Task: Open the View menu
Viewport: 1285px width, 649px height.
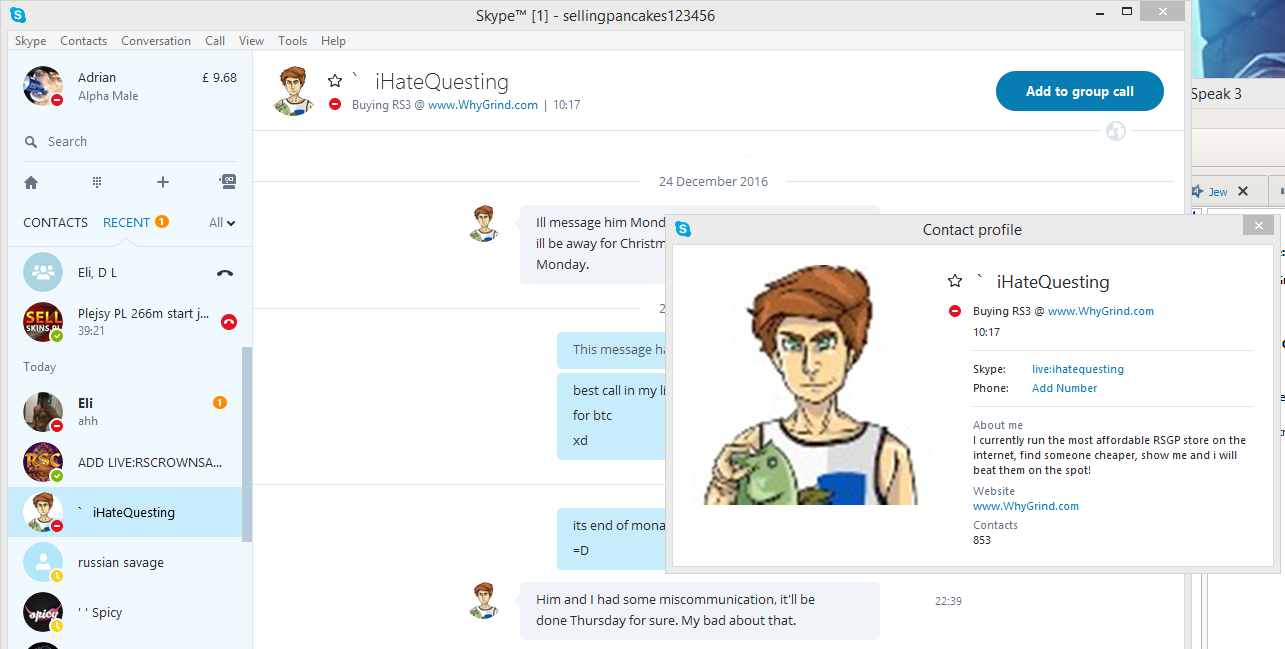Action: click(x=252, y=41)
